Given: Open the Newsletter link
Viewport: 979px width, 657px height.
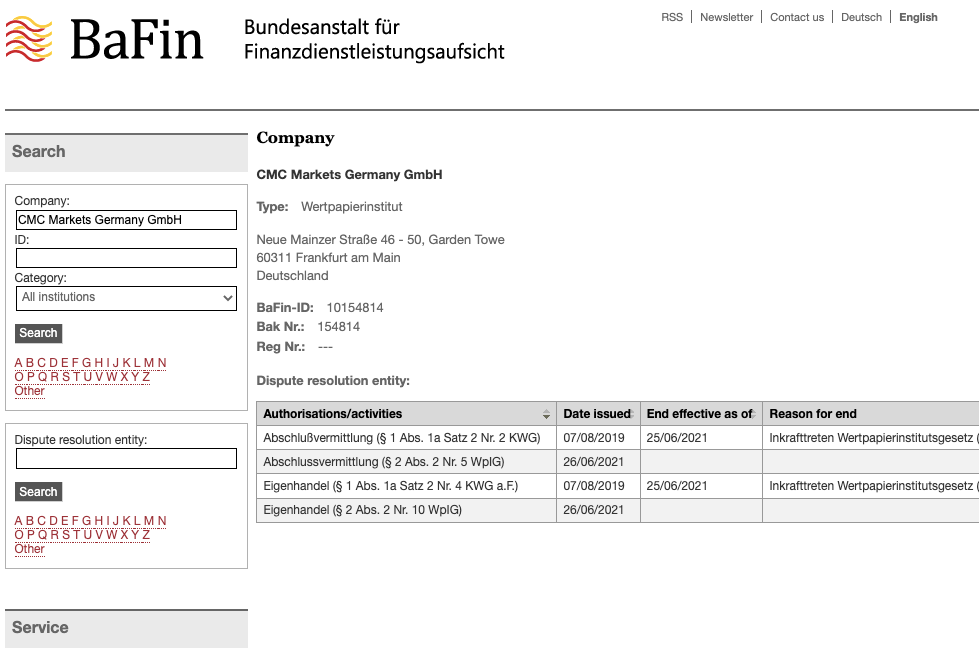Looking at the screenshot, I should point(726,17).
